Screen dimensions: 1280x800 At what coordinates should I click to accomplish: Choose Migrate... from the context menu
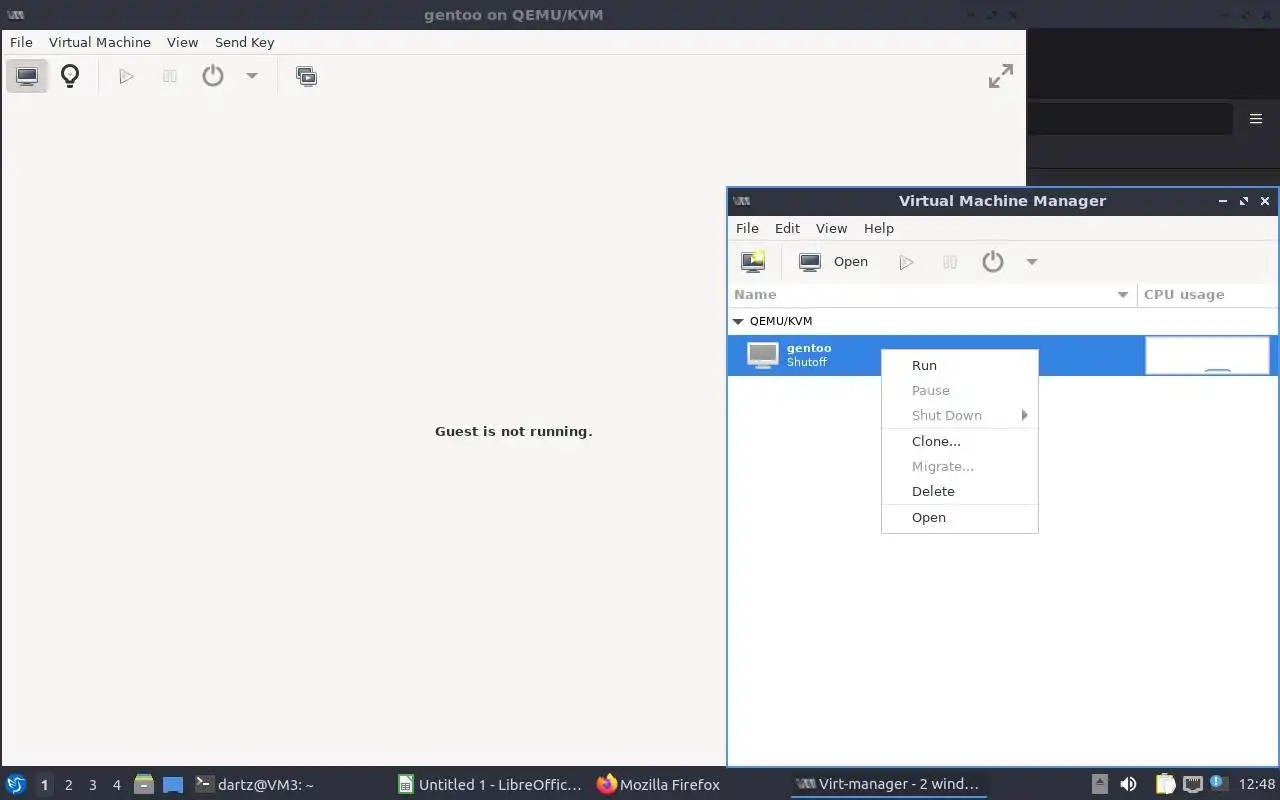point(960,466)
